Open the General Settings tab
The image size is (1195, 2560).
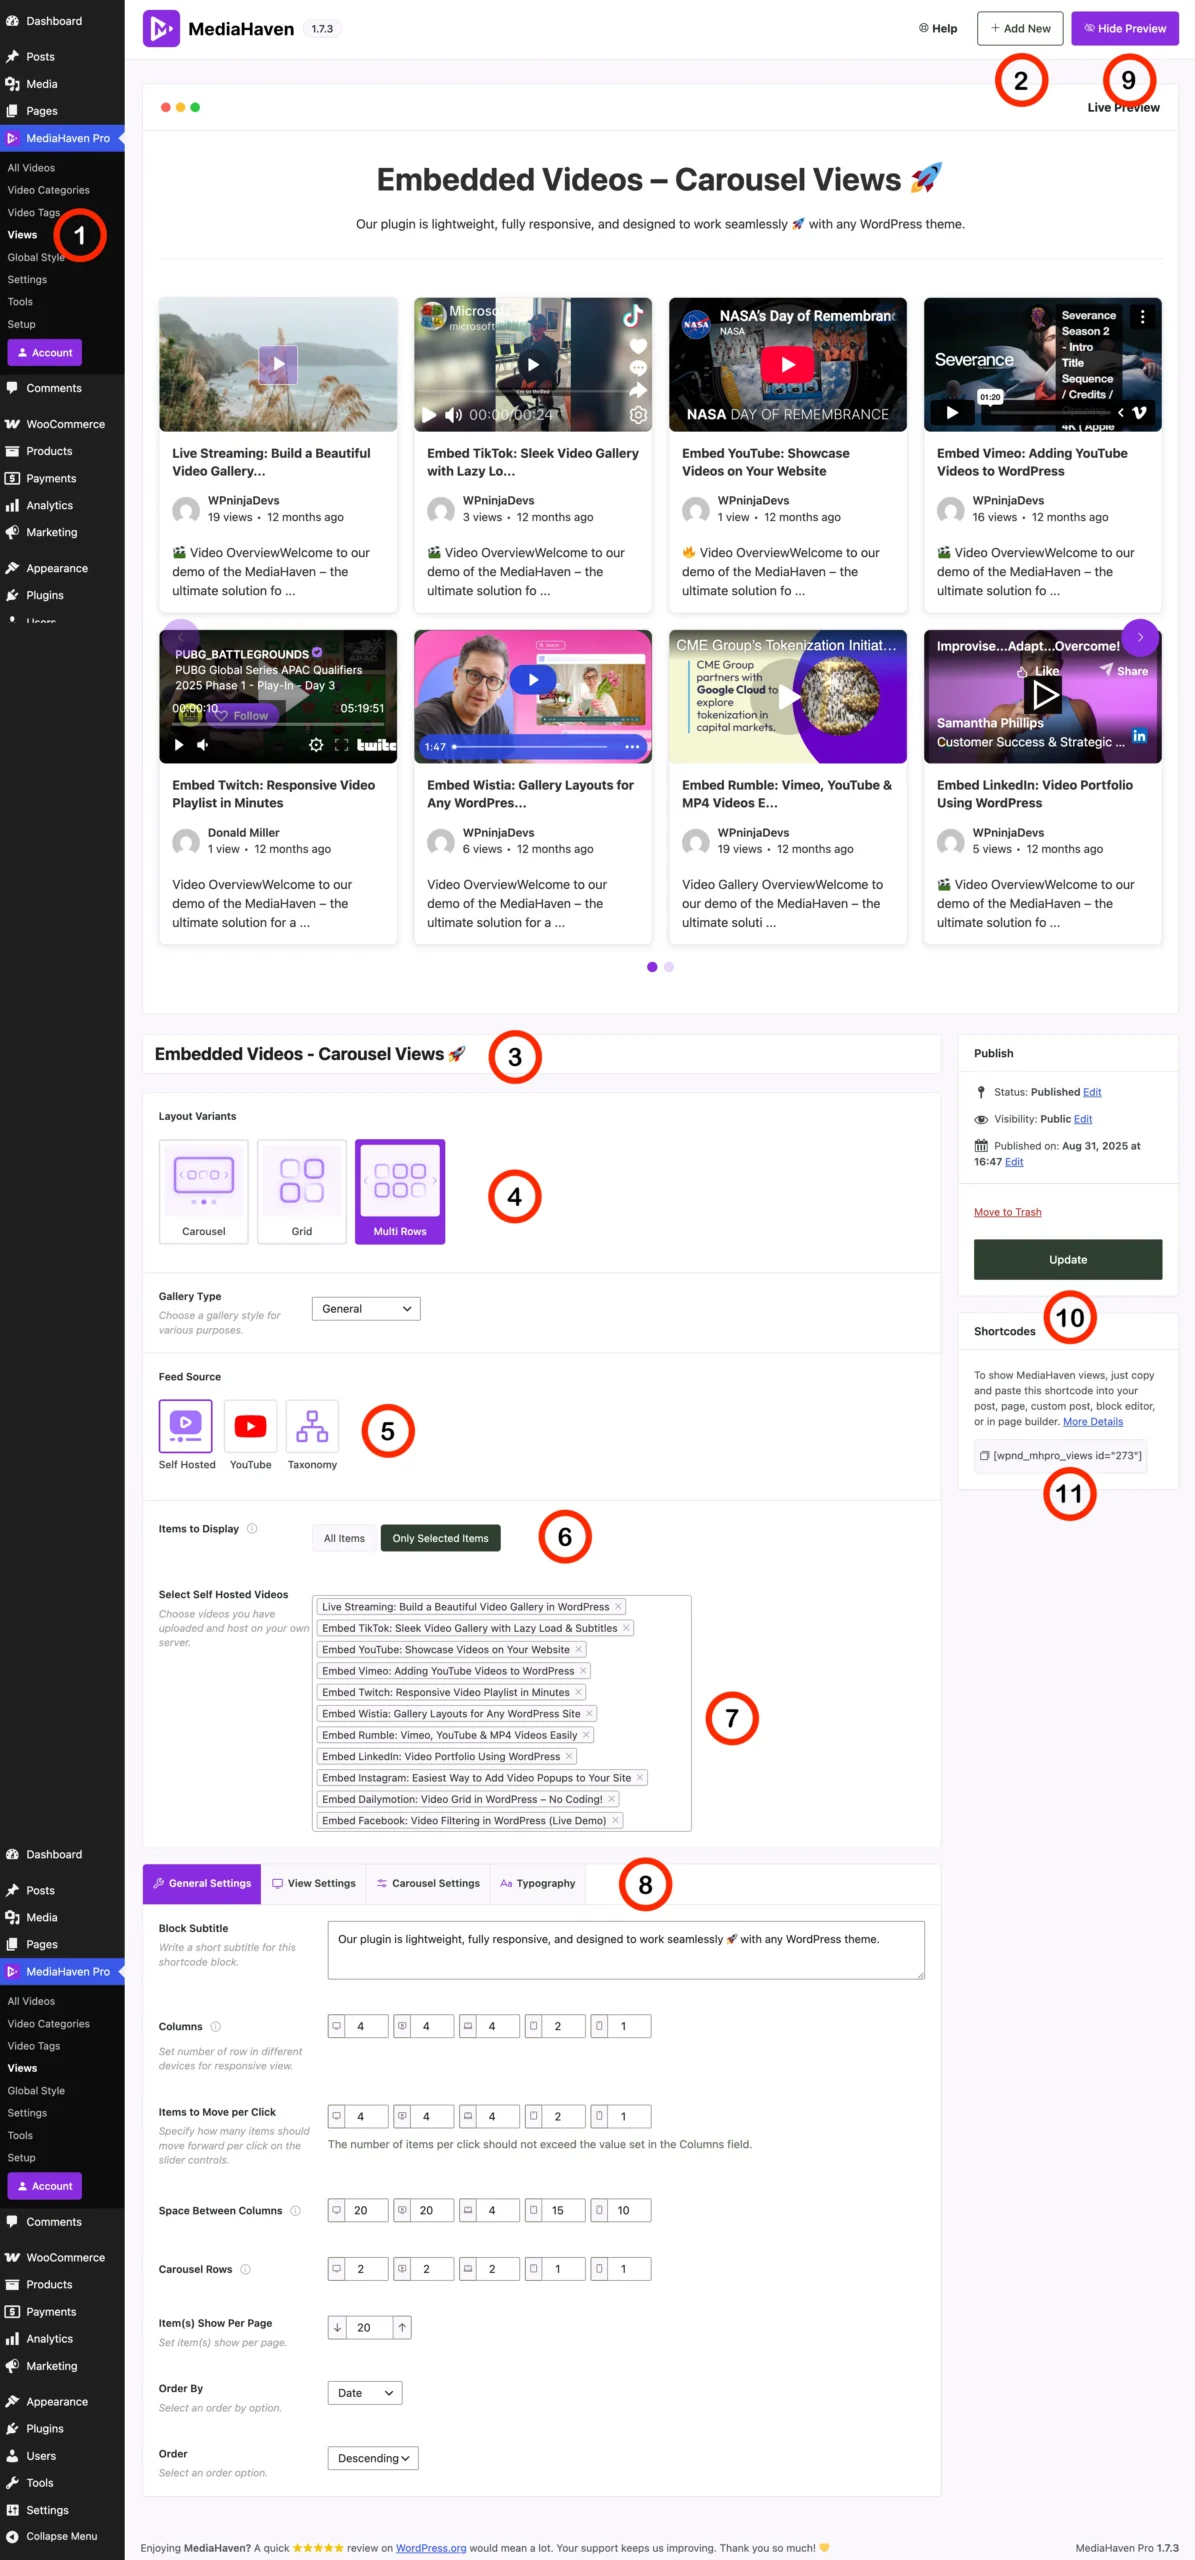tap(202, 1883)
